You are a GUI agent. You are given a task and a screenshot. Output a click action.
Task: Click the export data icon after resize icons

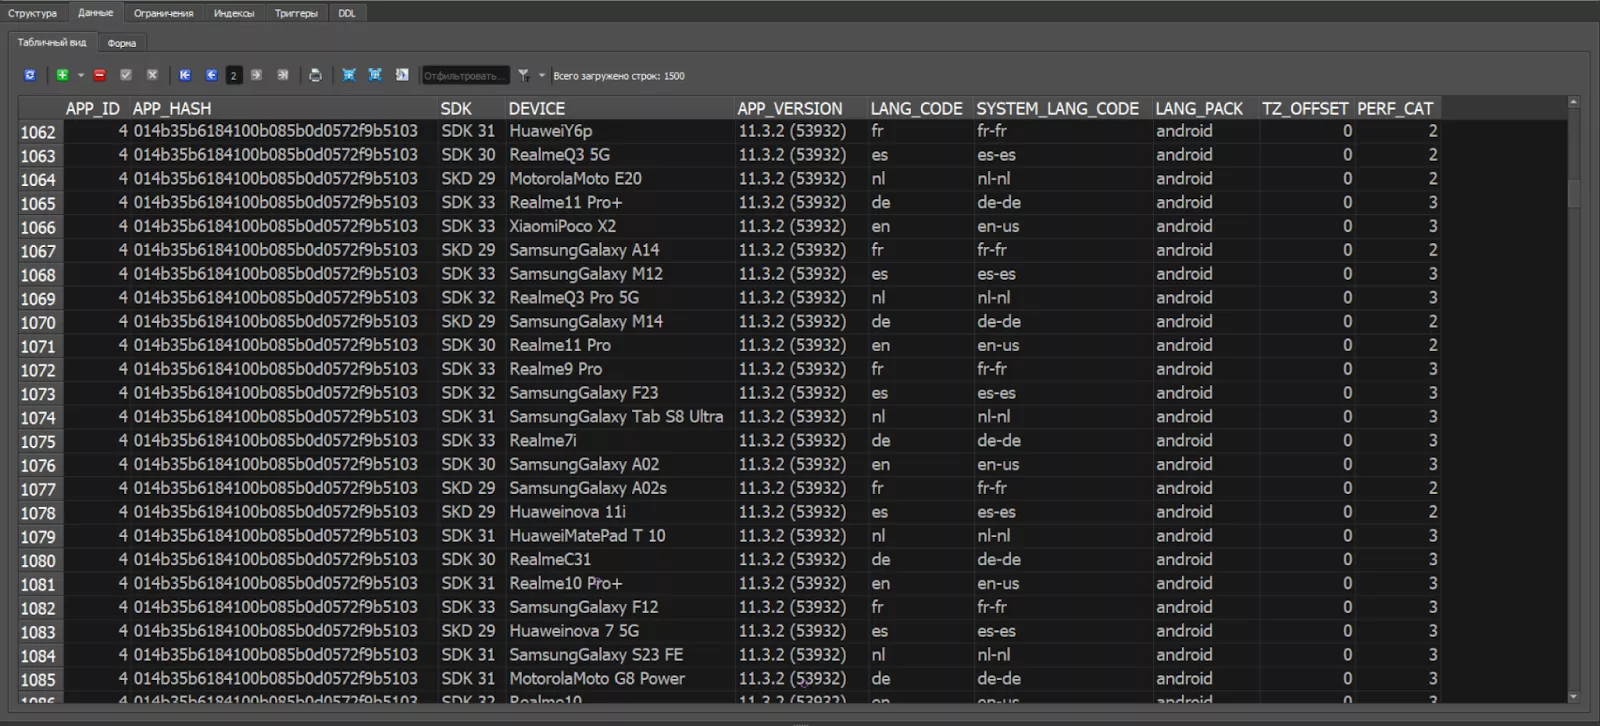(402, 75)
